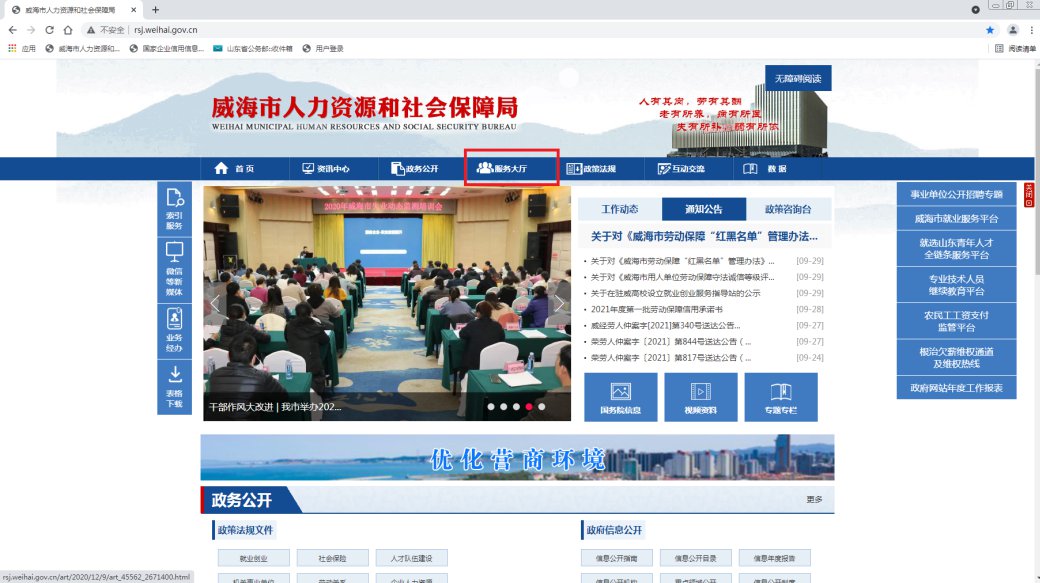Toggle the bookmark star icon

[x=990, y=30]
